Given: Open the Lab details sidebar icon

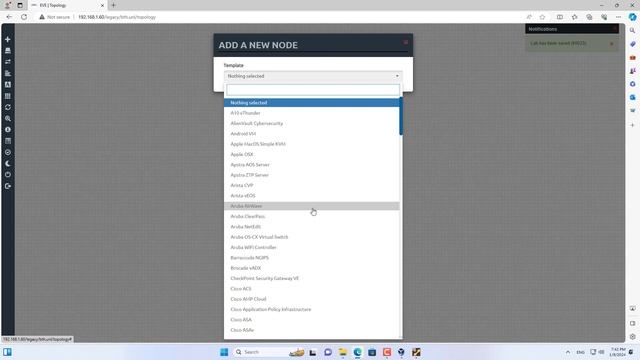Looking at the screenshot, I should pos(8,141).
